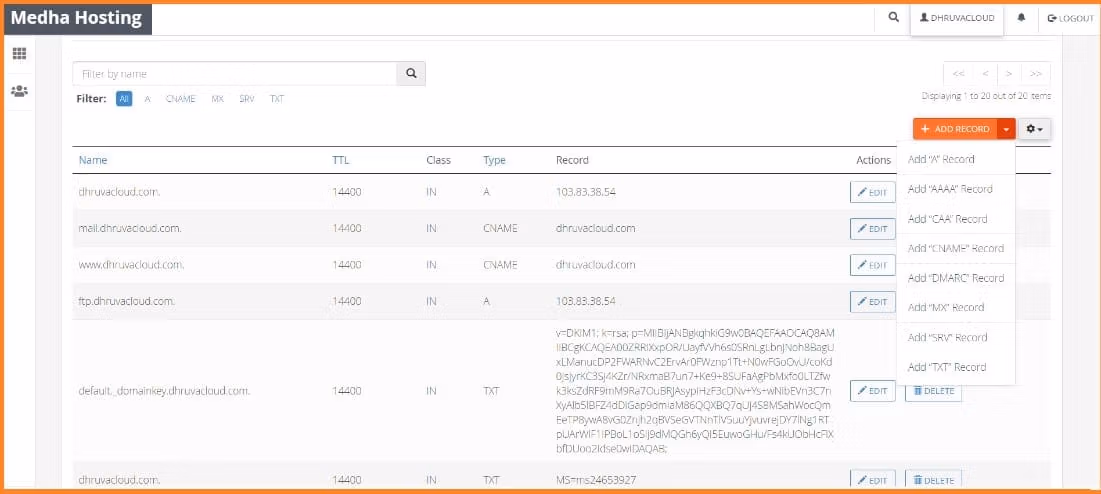Open the gear settings dropdown

[1035, 129]
